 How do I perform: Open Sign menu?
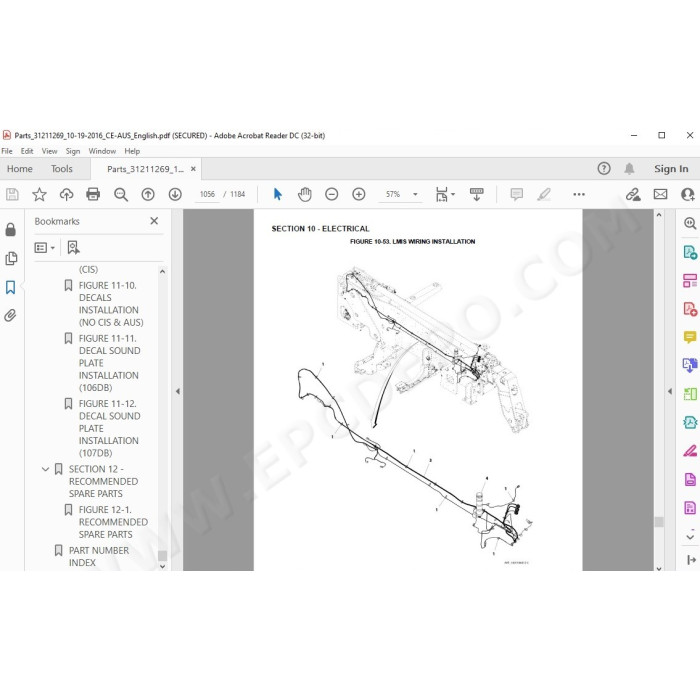tap(73, 151)
